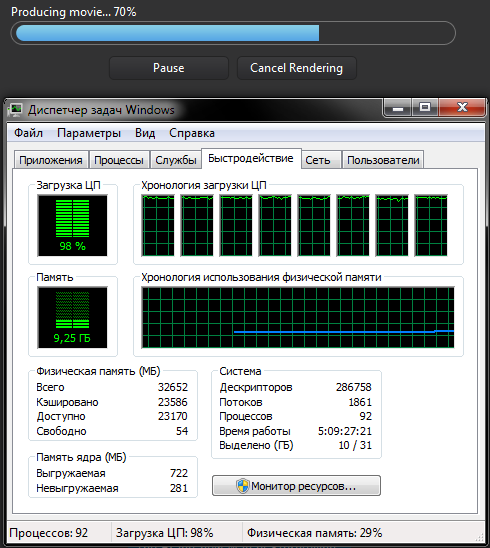The height and width of the screenshot is (548, 490).
Task: Click the Кэшировано value 23586
Action: pyautogui.click(x=173, y=402)
